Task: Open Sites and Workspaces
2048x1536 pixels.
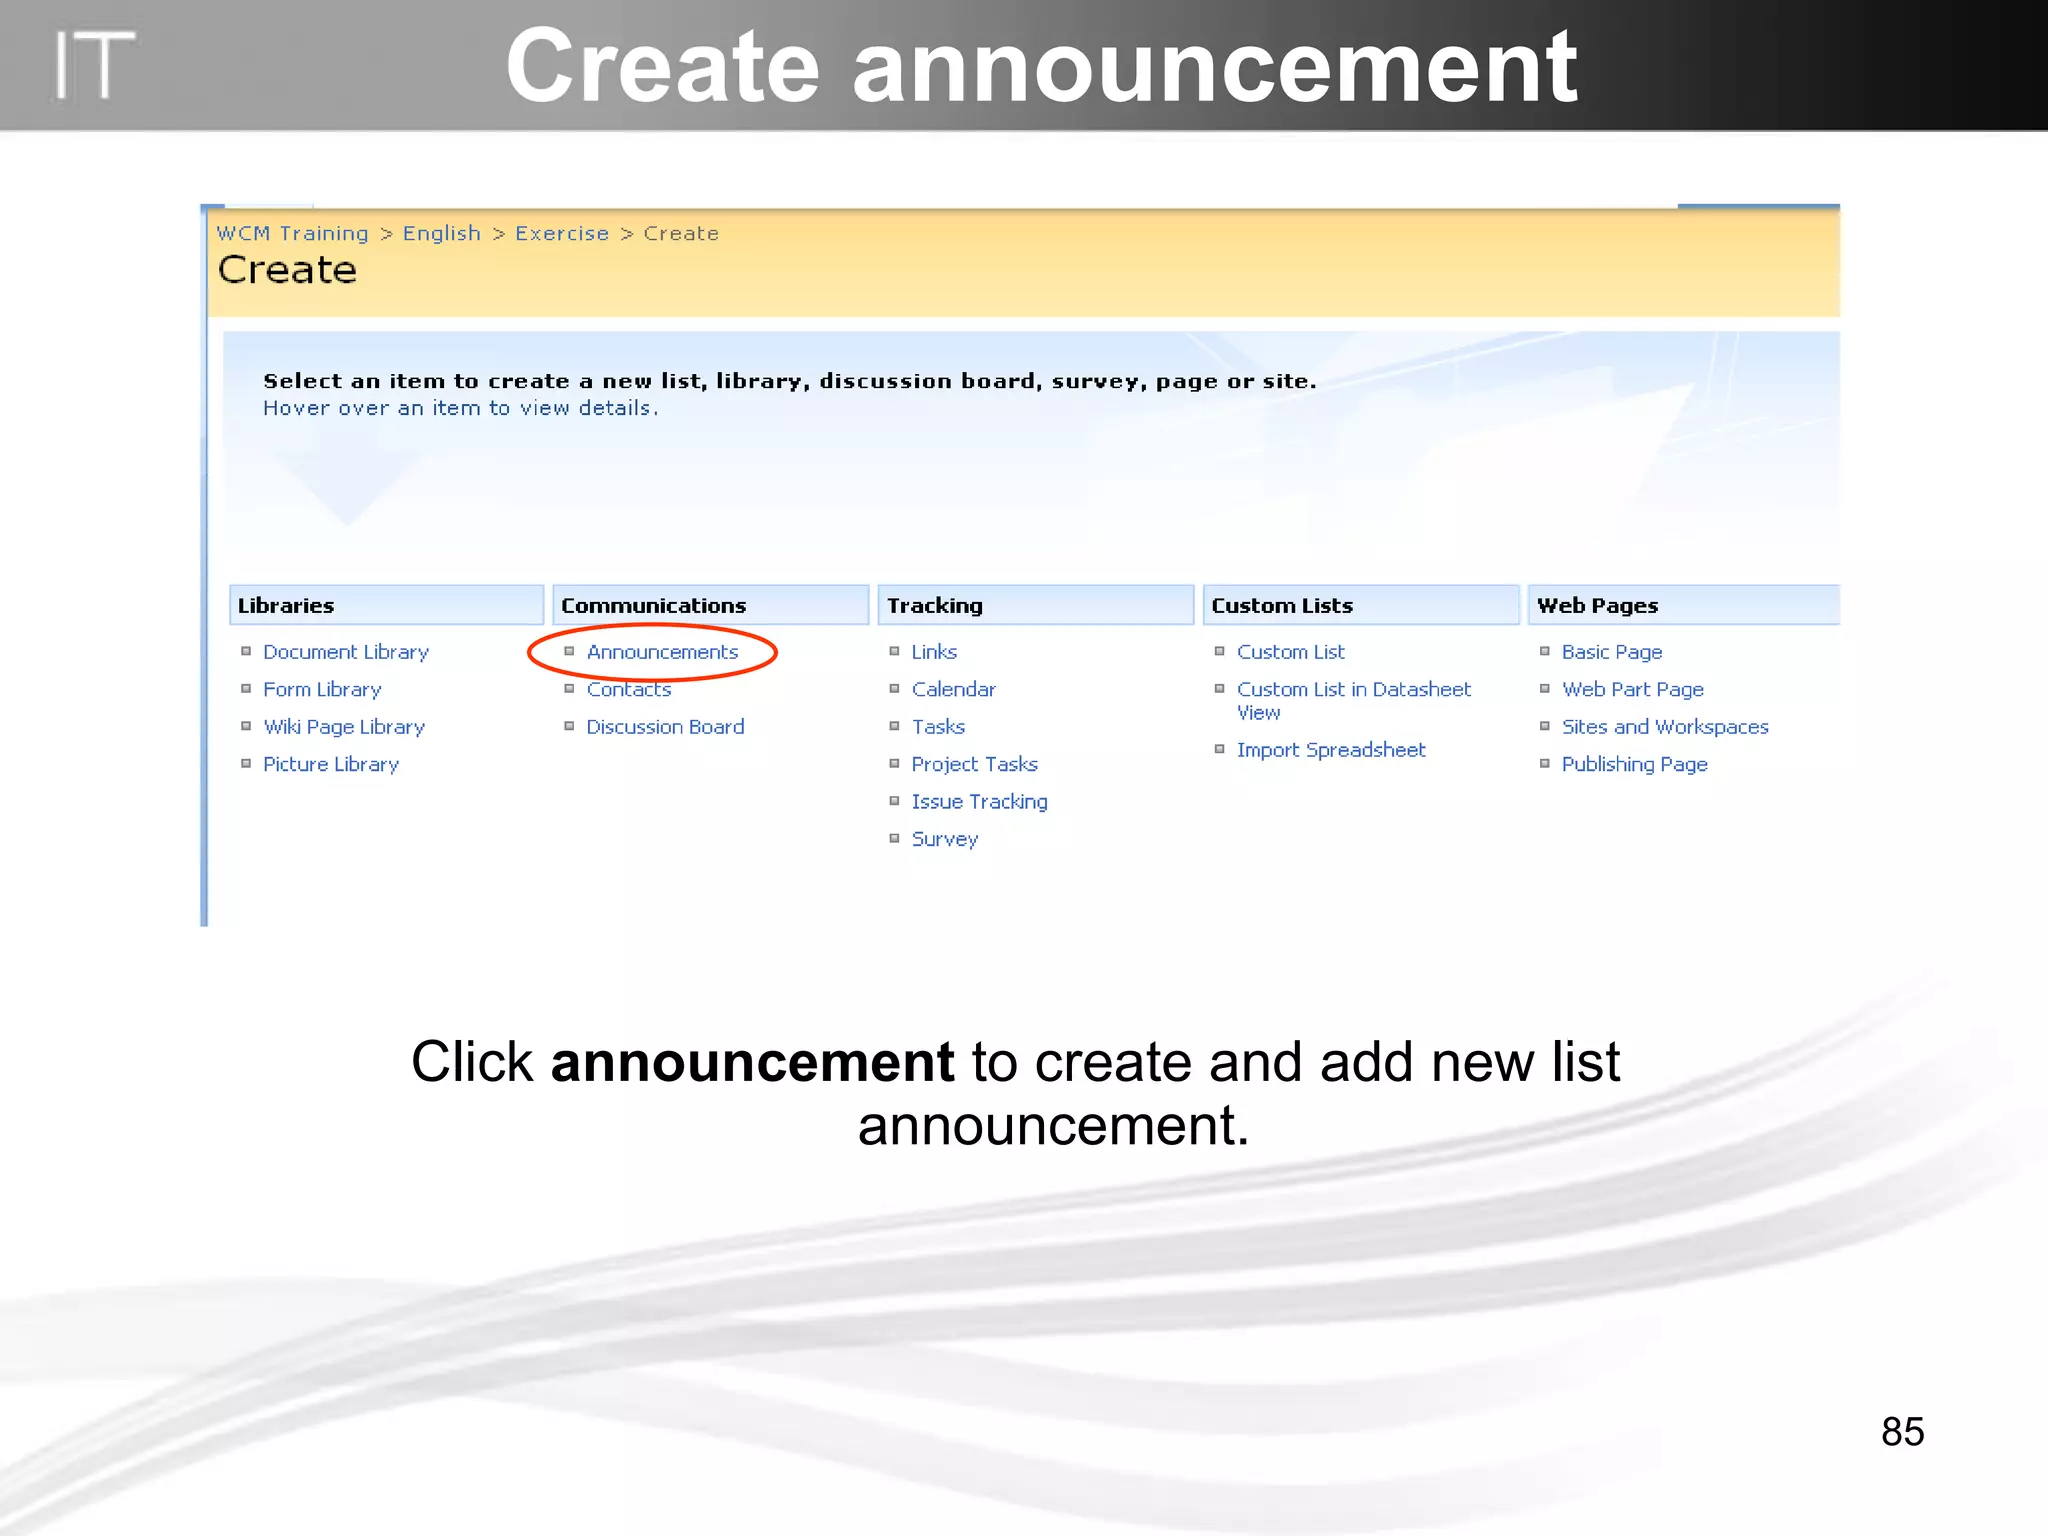Action: coord(1665,727)
